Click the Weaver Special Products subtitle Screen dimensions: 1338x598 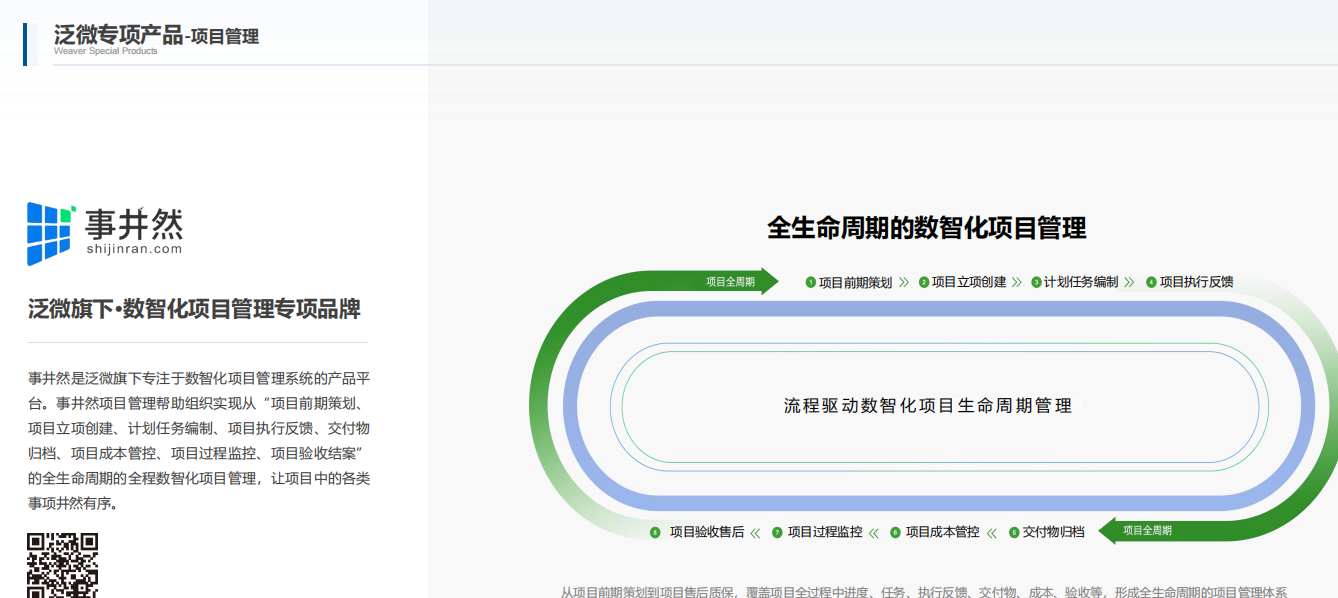(107, 48)
